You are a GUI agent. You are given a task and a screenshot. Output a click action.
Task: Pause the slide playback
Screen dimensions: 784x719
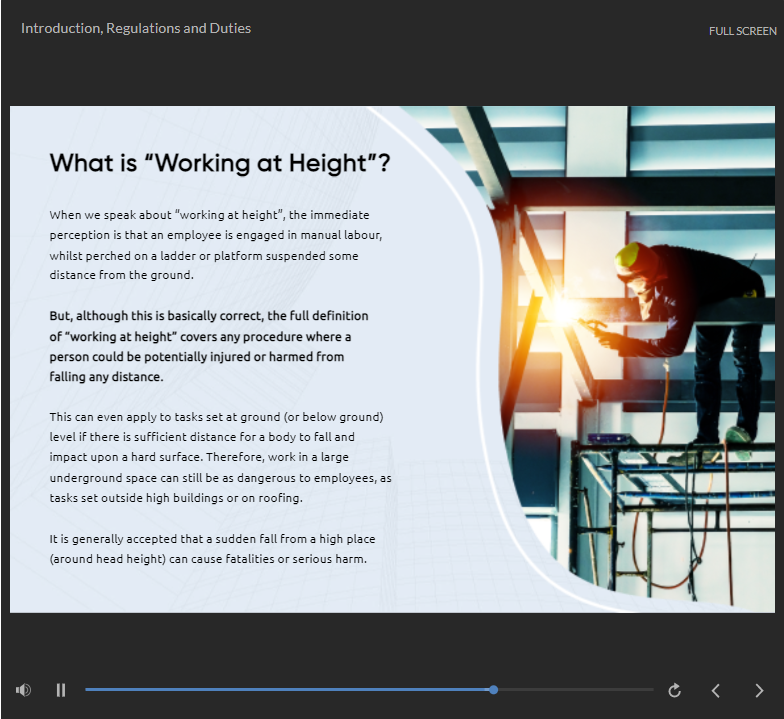pyautogui.click(x=61, y=690)
